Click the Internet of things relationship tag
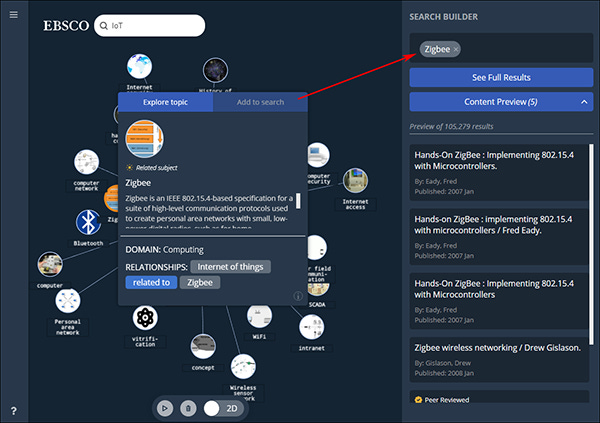Viewport: 600px width, 423px height. pyautogui.click(x=230, y=267)
